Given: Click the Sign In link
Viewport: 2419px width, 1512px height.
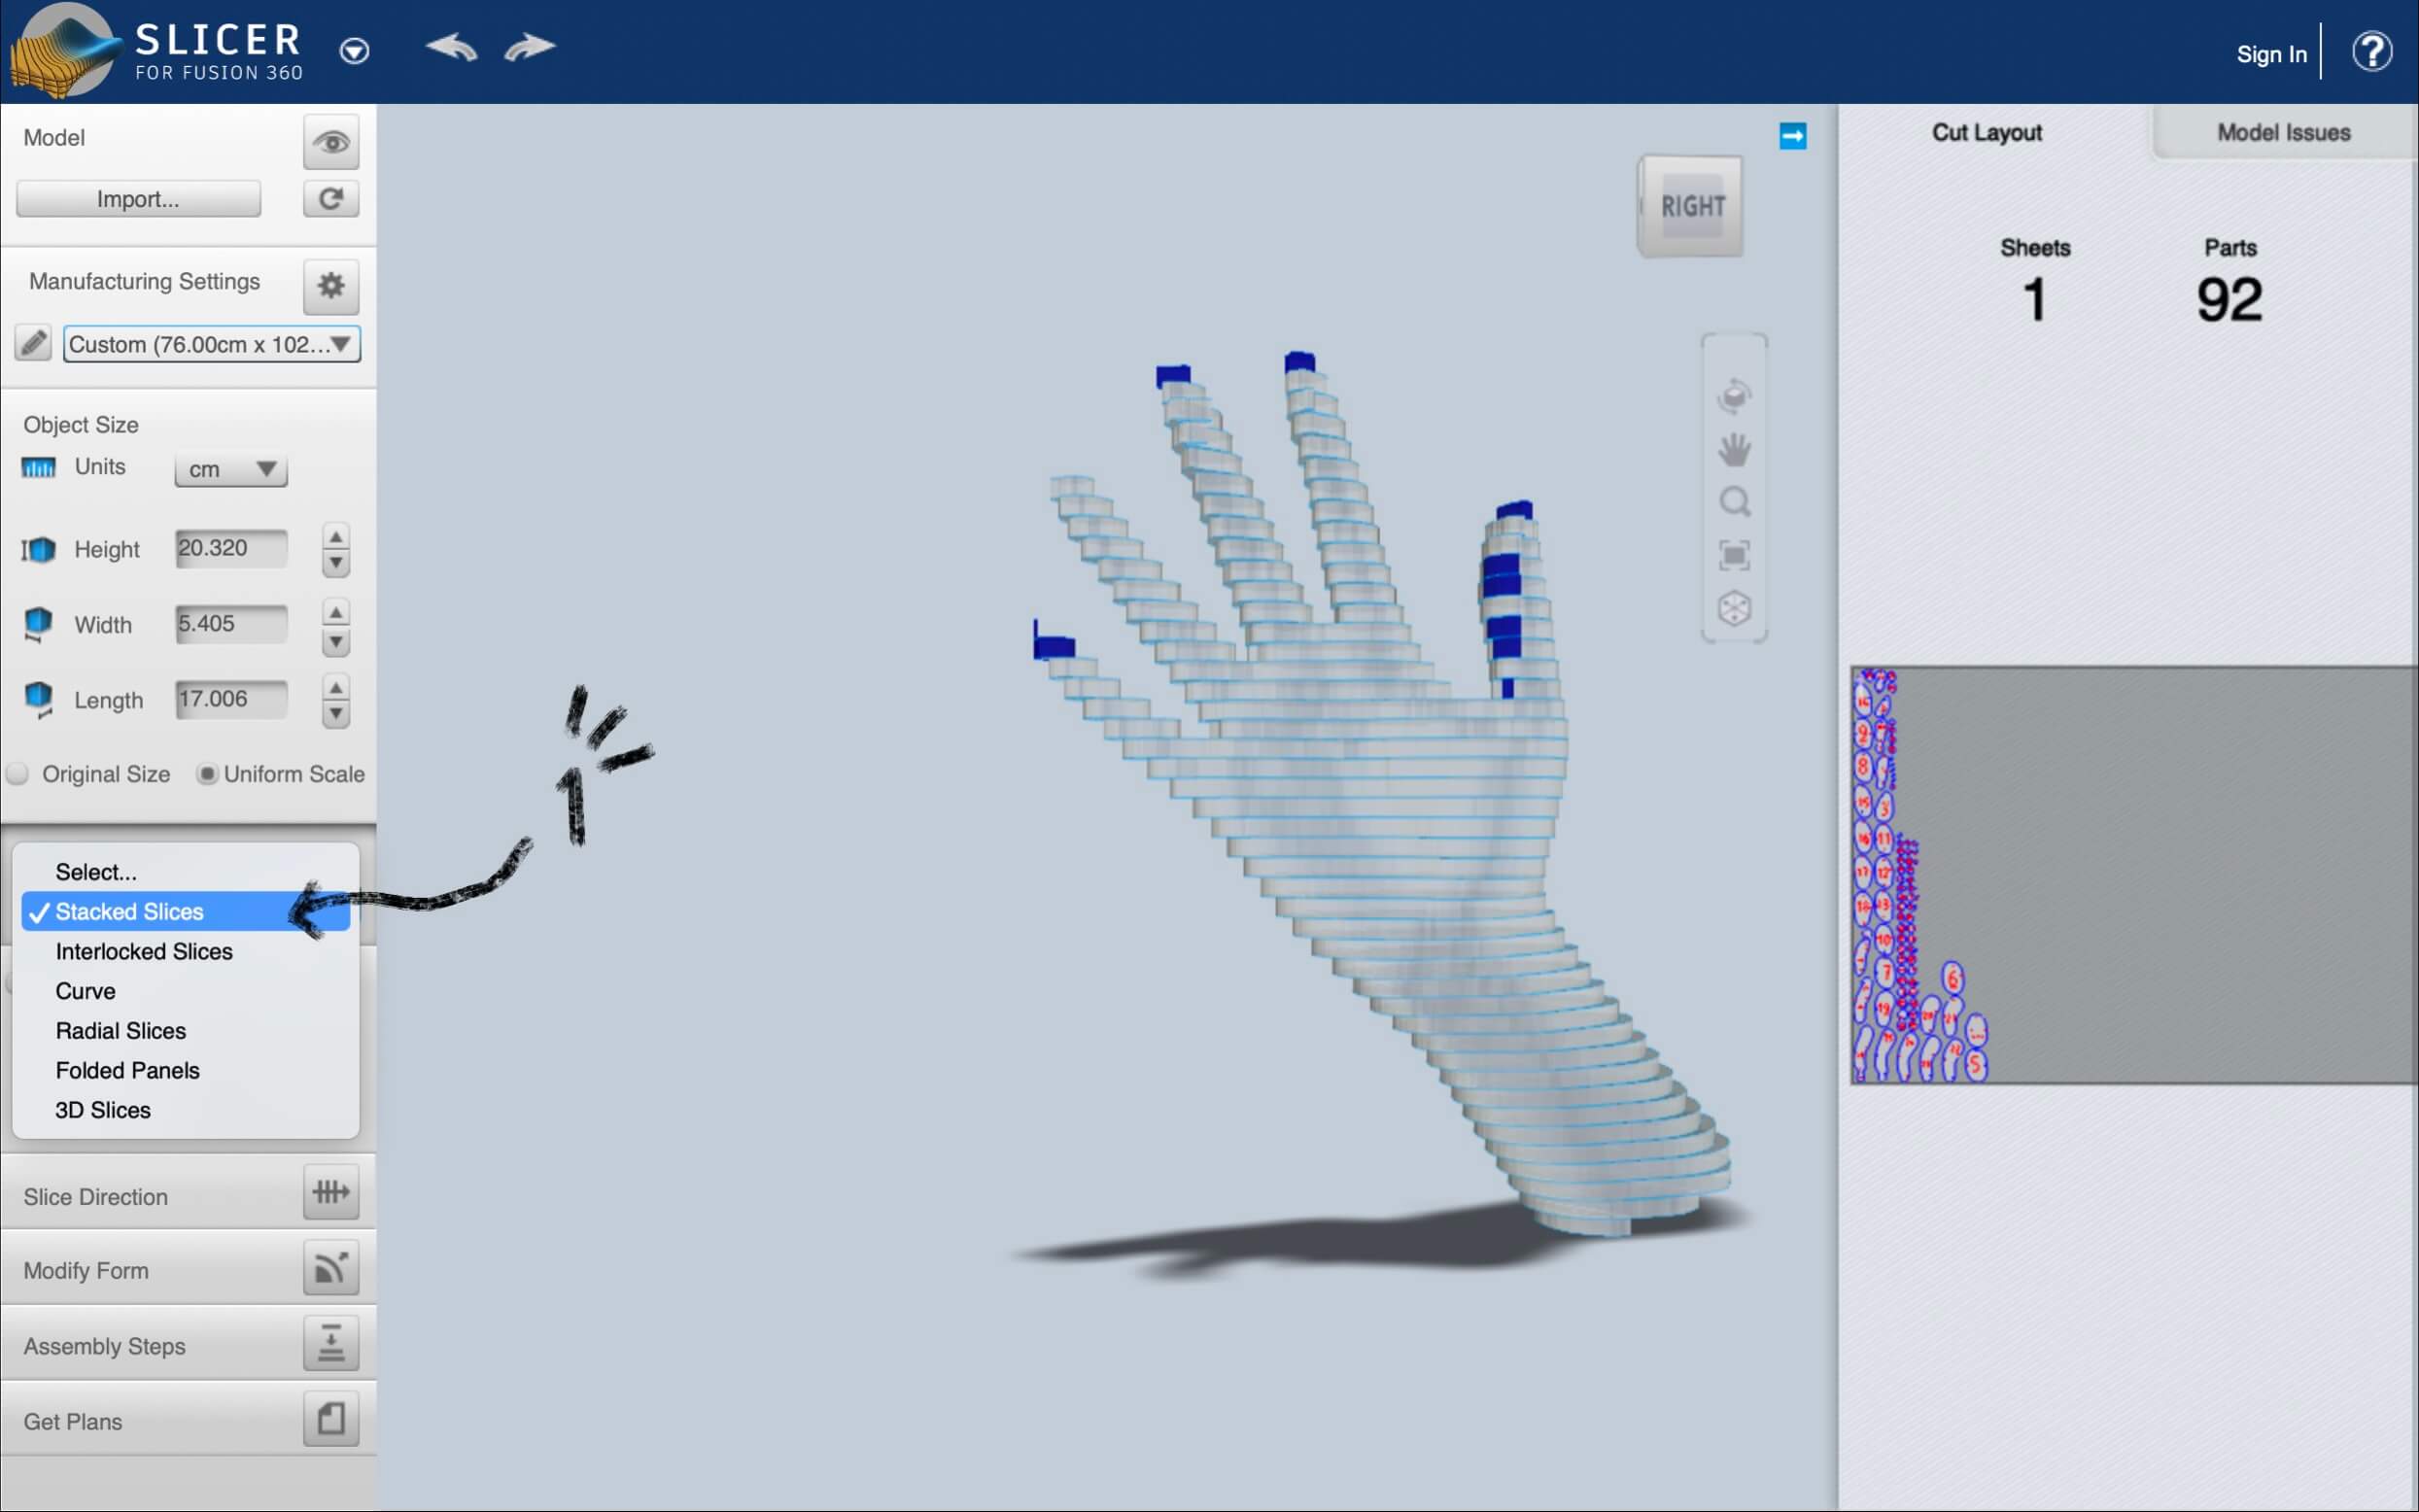Looking at the screenshot, I should click(2271, 54).
